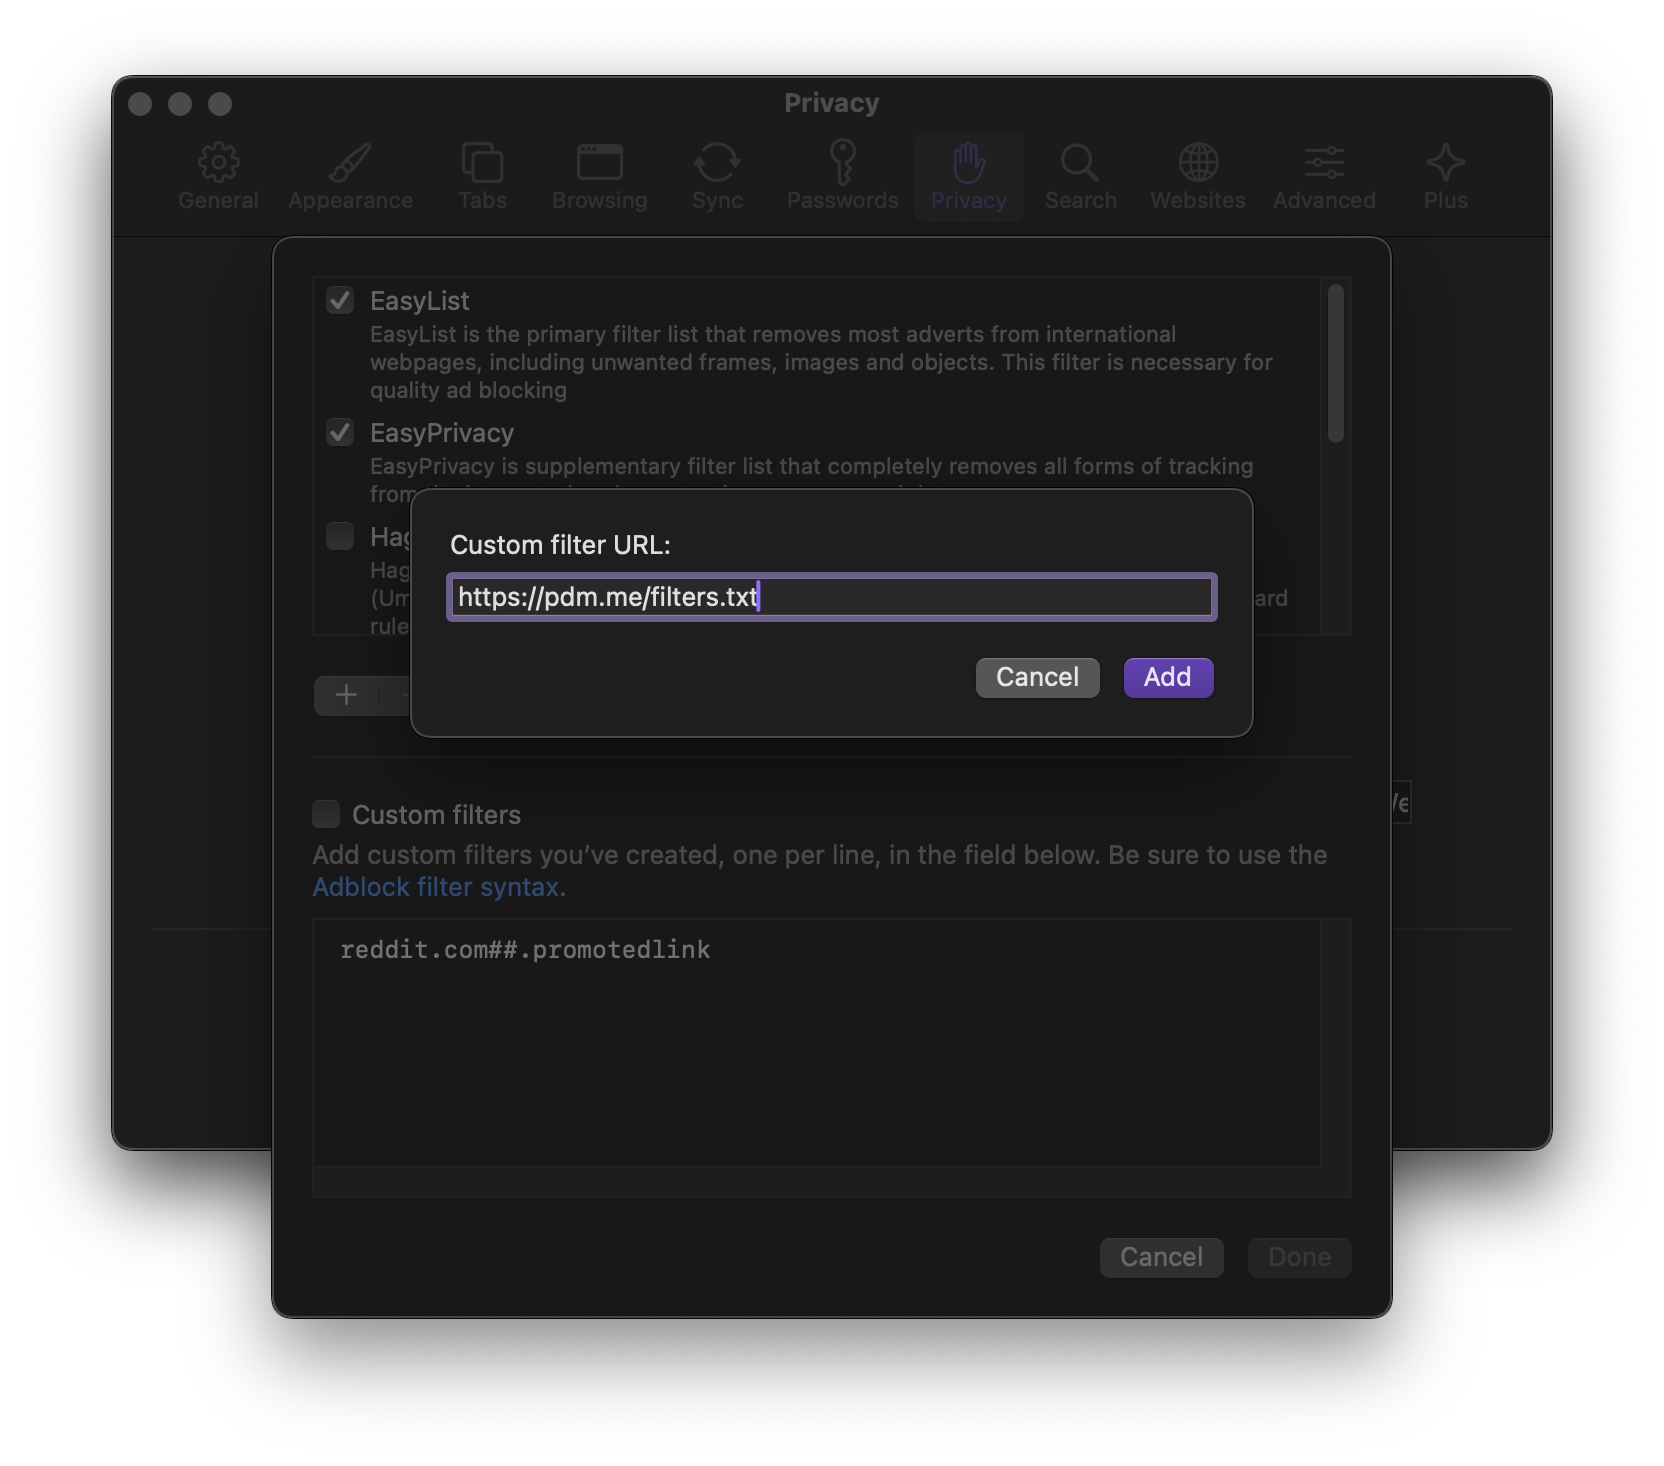
Task: Click the Custom filter URL input field
Action: point(831,597)
